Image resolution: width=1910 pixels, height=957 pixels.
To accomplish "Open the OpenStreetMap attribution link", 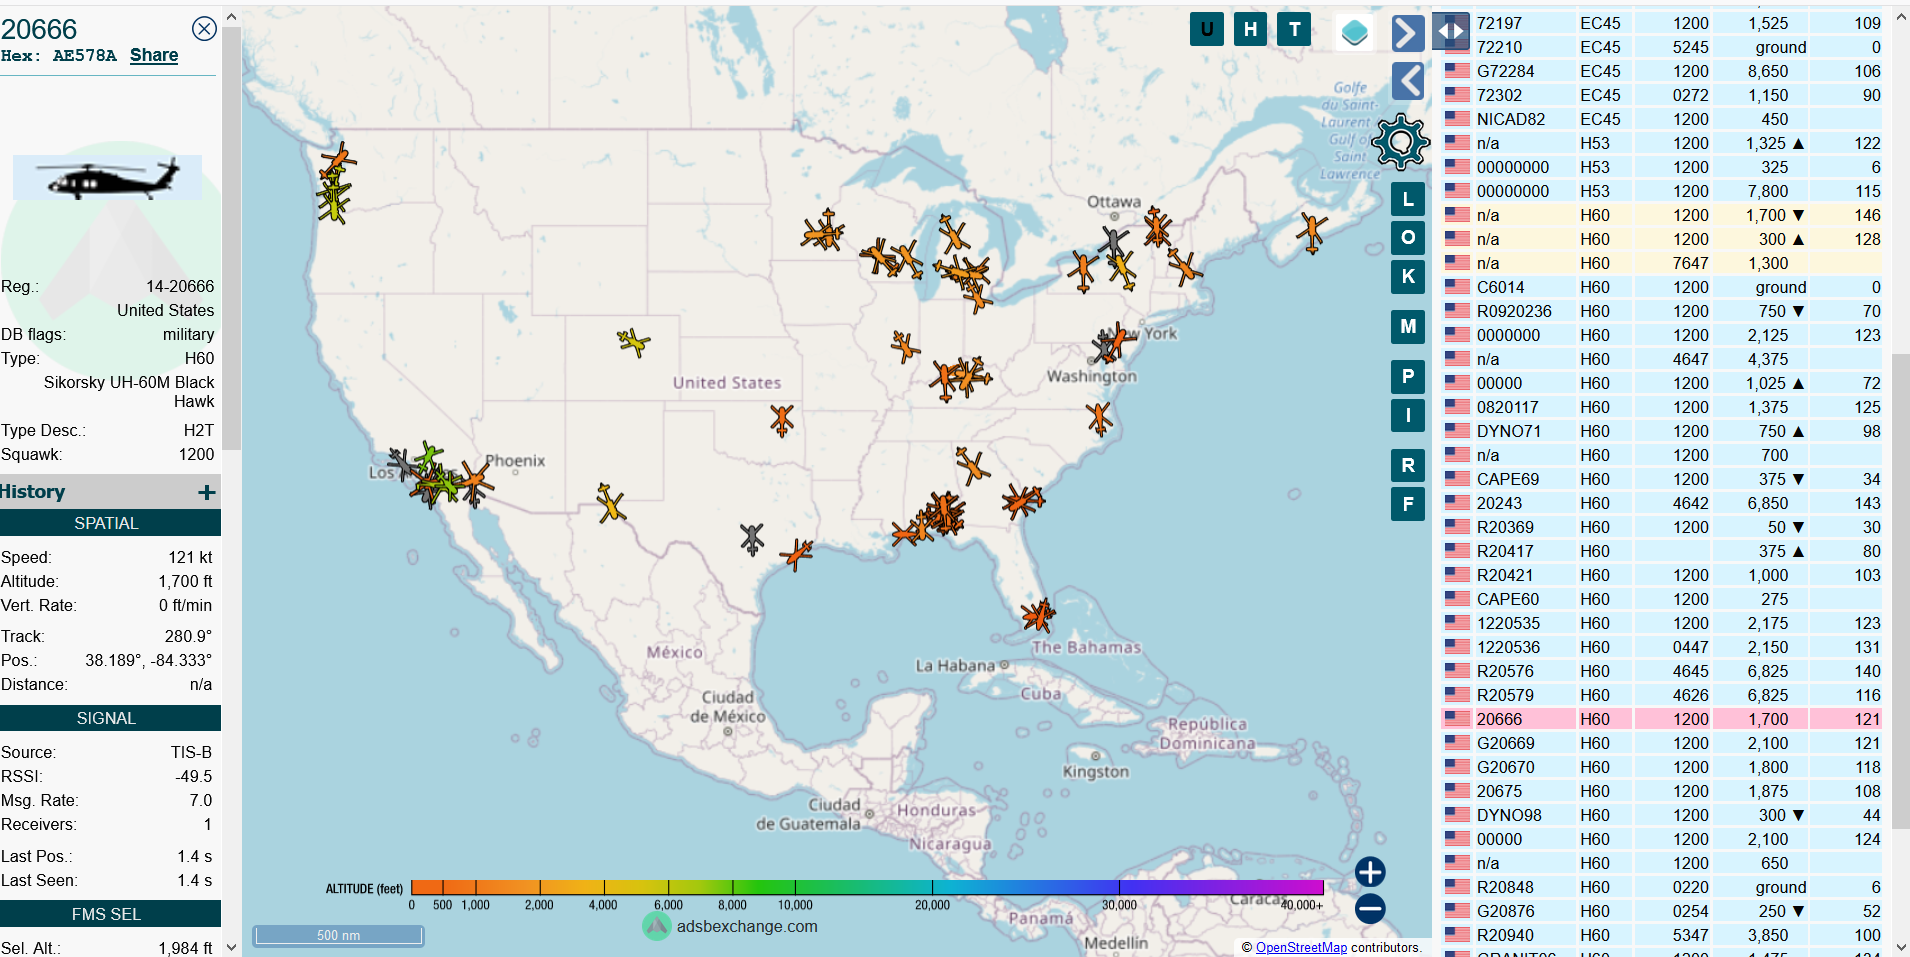I will point(1301,947).
